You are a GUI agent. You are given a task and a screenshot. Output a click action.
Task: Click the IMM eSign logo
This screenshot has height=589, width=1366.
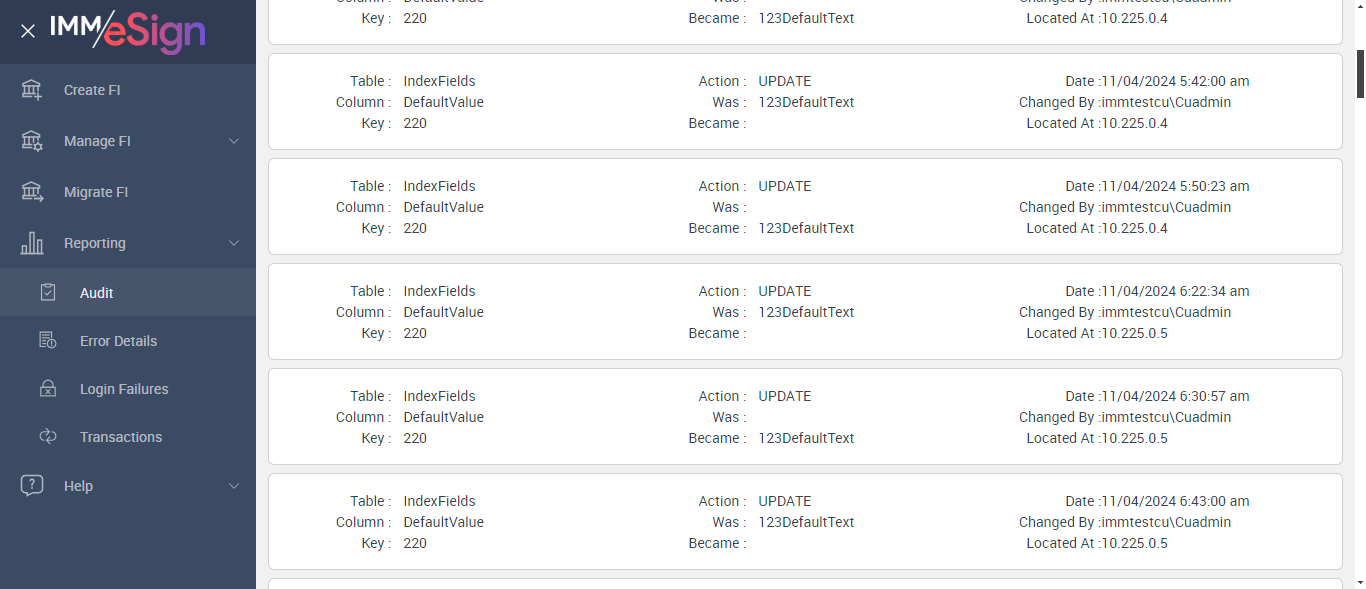click(127, 31)
